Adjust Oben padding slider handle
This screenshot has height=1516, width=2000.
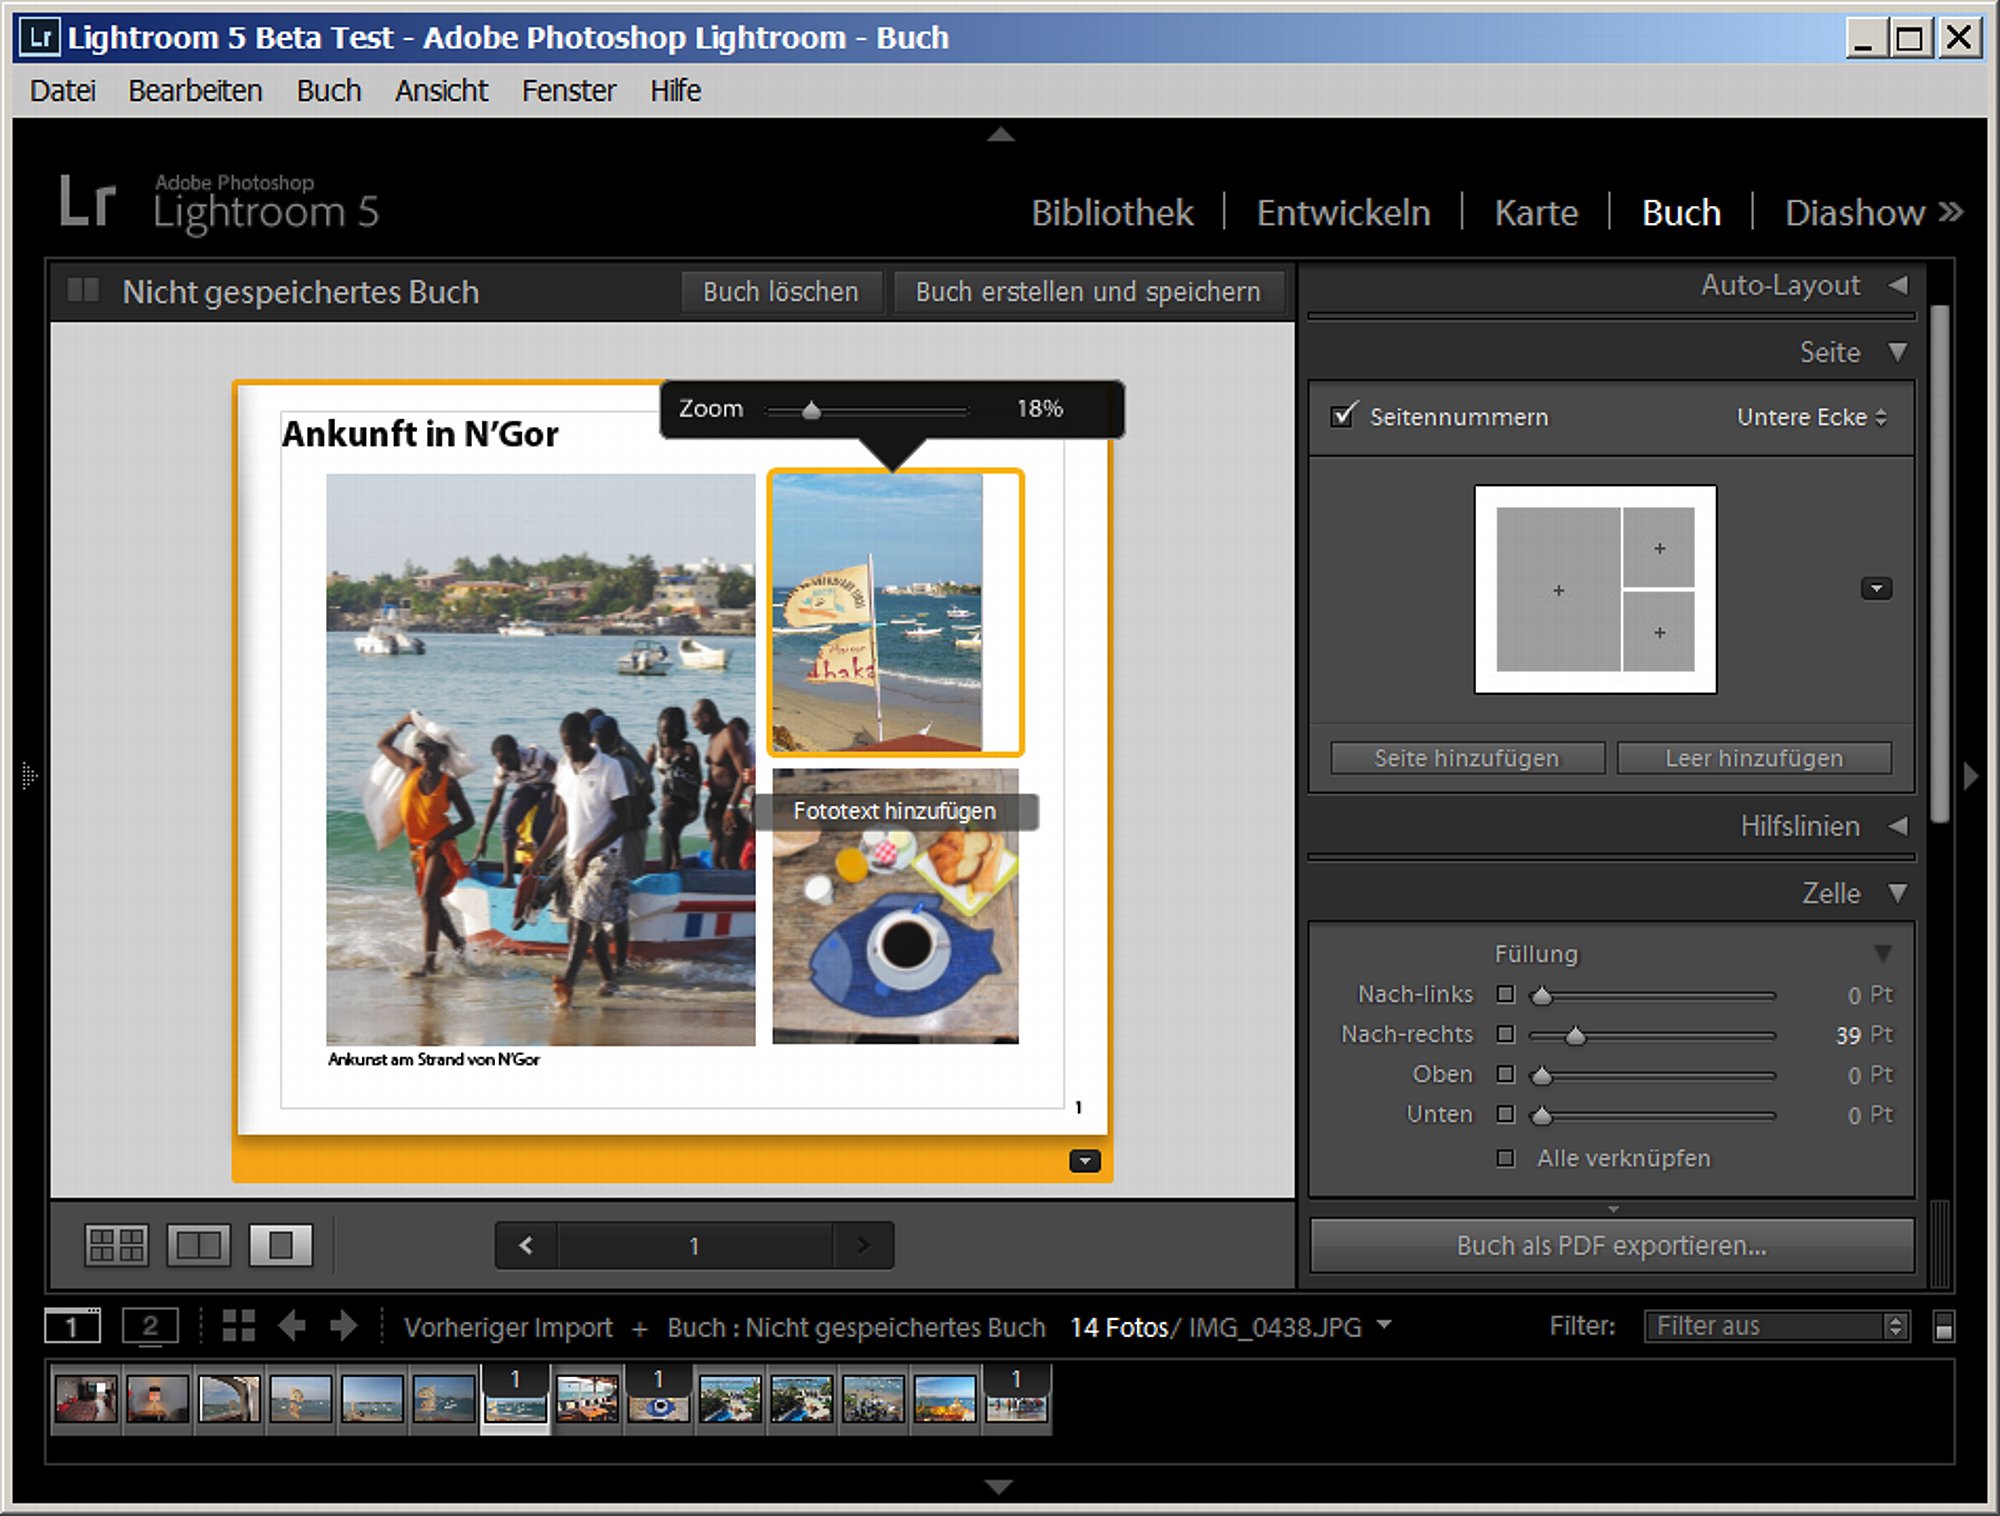(1542, 1075)
